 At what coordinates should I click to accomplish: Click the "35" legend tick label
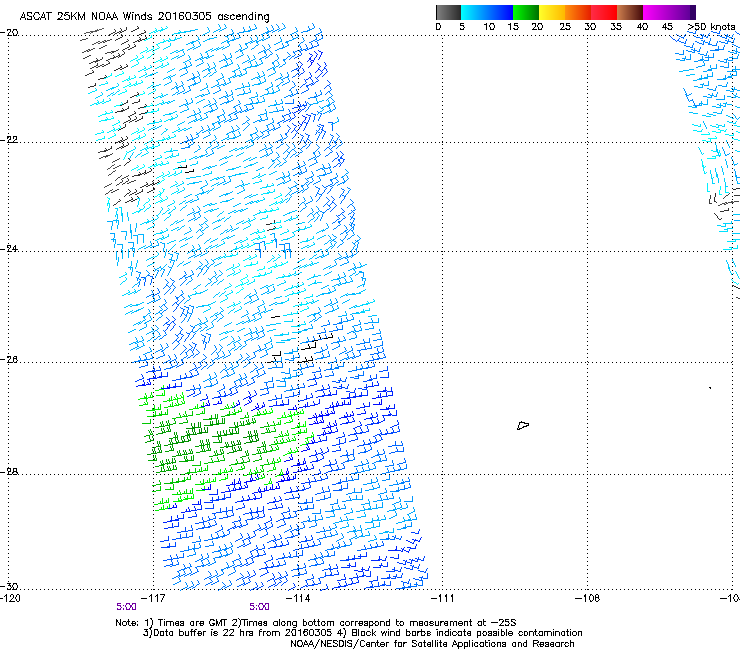point(616,27)
